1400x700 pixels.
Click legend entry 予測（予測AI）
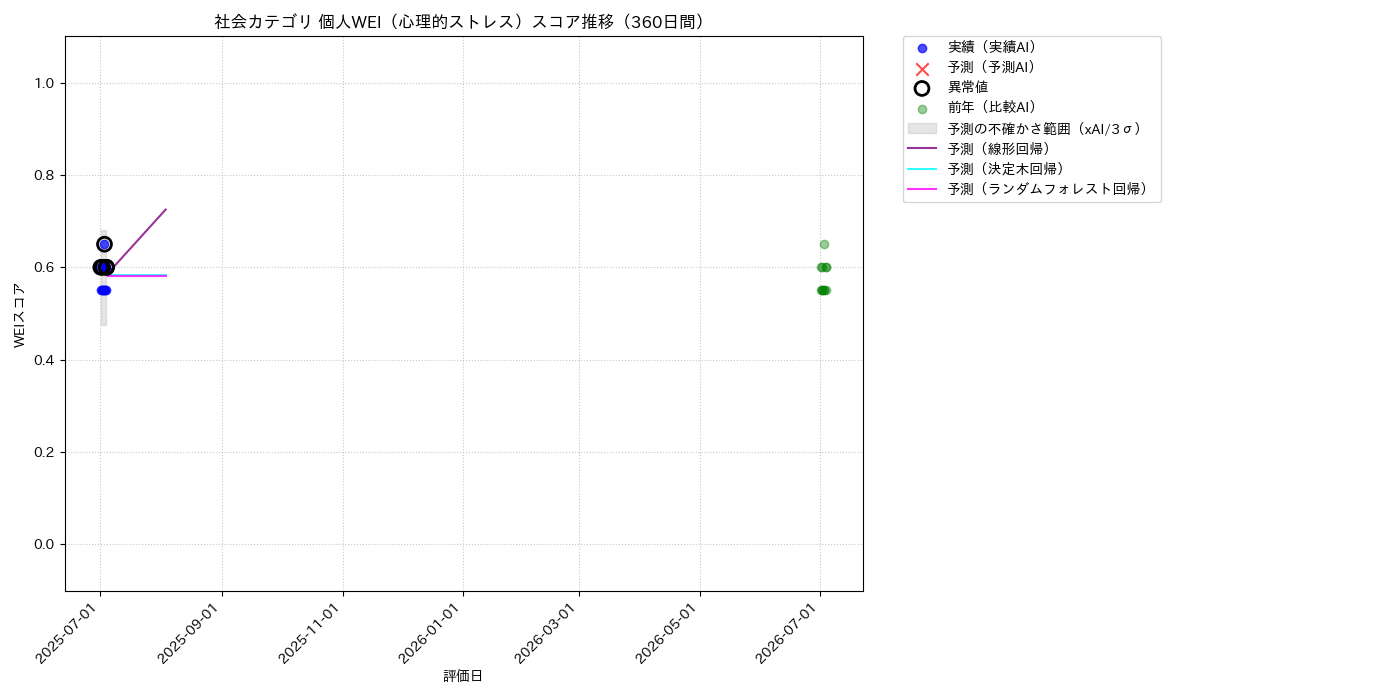[992, 67]
